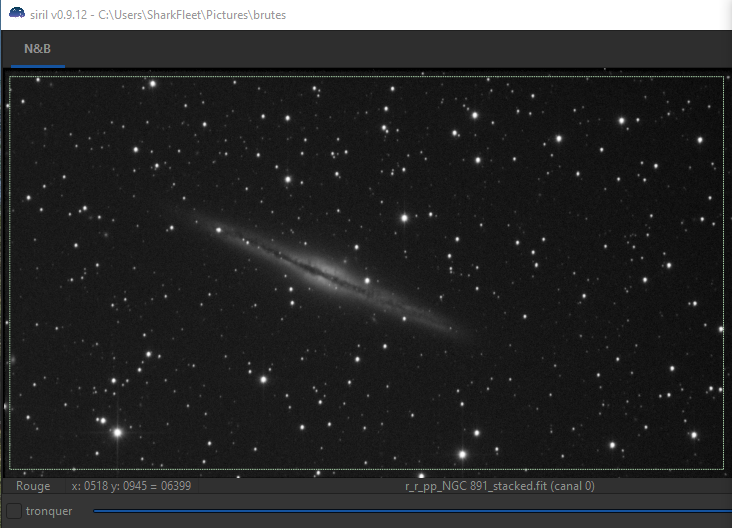This screenshot has height=528, width=732.
Task: Click the x/y pixel coordinate readout
Action: coord(131,486)
